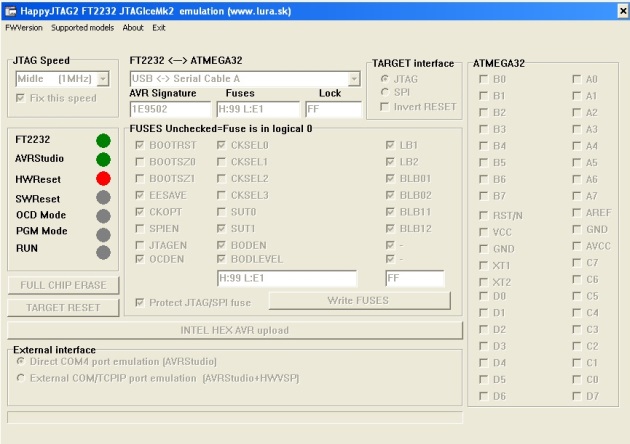Image resolution: width=630 pixels, height=444 pixels.
Task: Open the USB Serial Cable A dropdown
Action: (354, 79)
